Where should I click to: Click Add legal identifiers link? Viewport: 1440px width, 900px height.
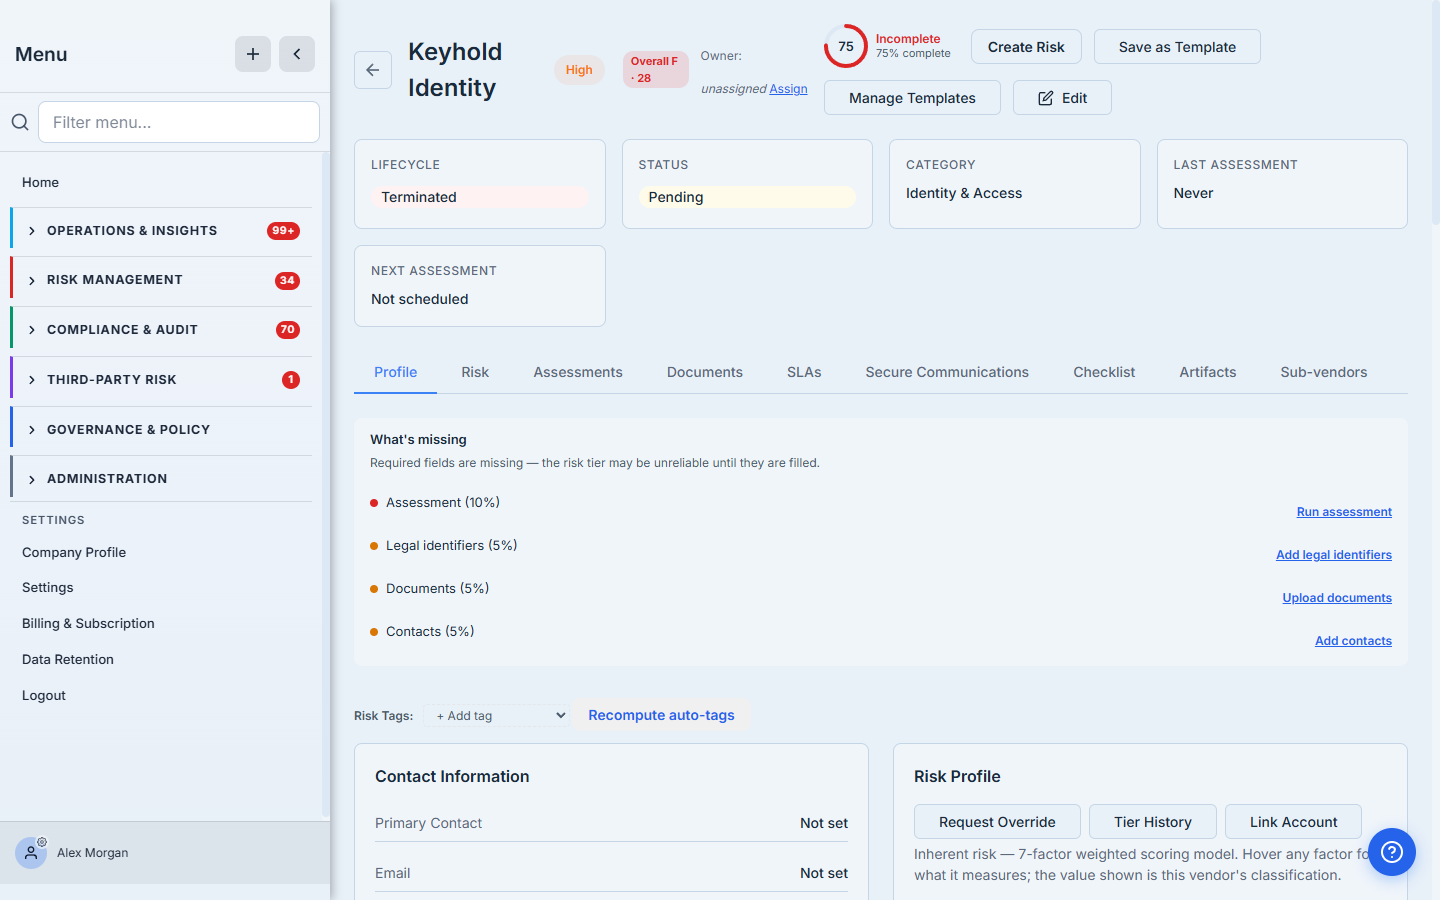[1334, 555]
